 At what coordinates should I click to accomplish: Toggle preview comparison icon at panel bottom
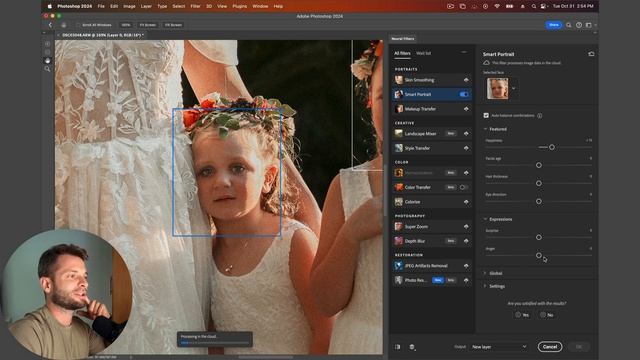coord(398,347)
